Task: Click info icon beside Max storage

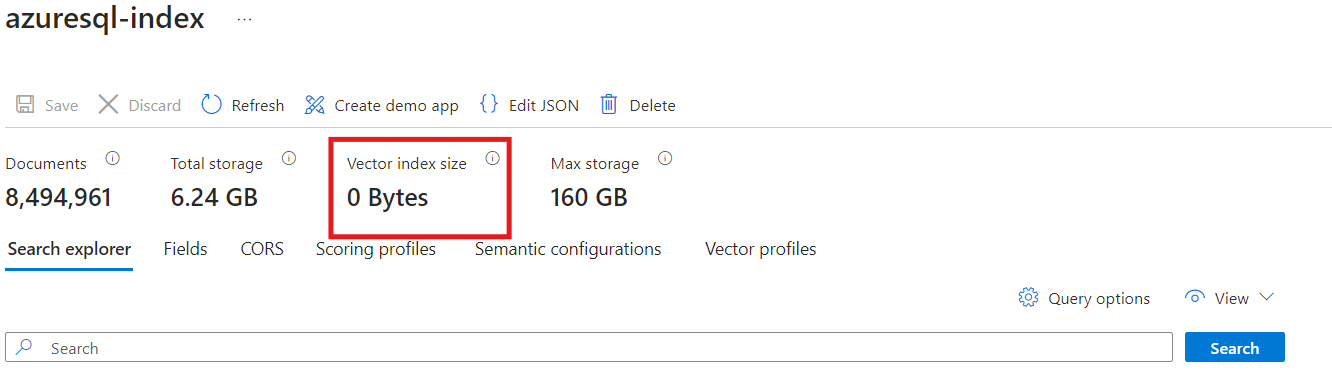Action: [x=665, y=158]
